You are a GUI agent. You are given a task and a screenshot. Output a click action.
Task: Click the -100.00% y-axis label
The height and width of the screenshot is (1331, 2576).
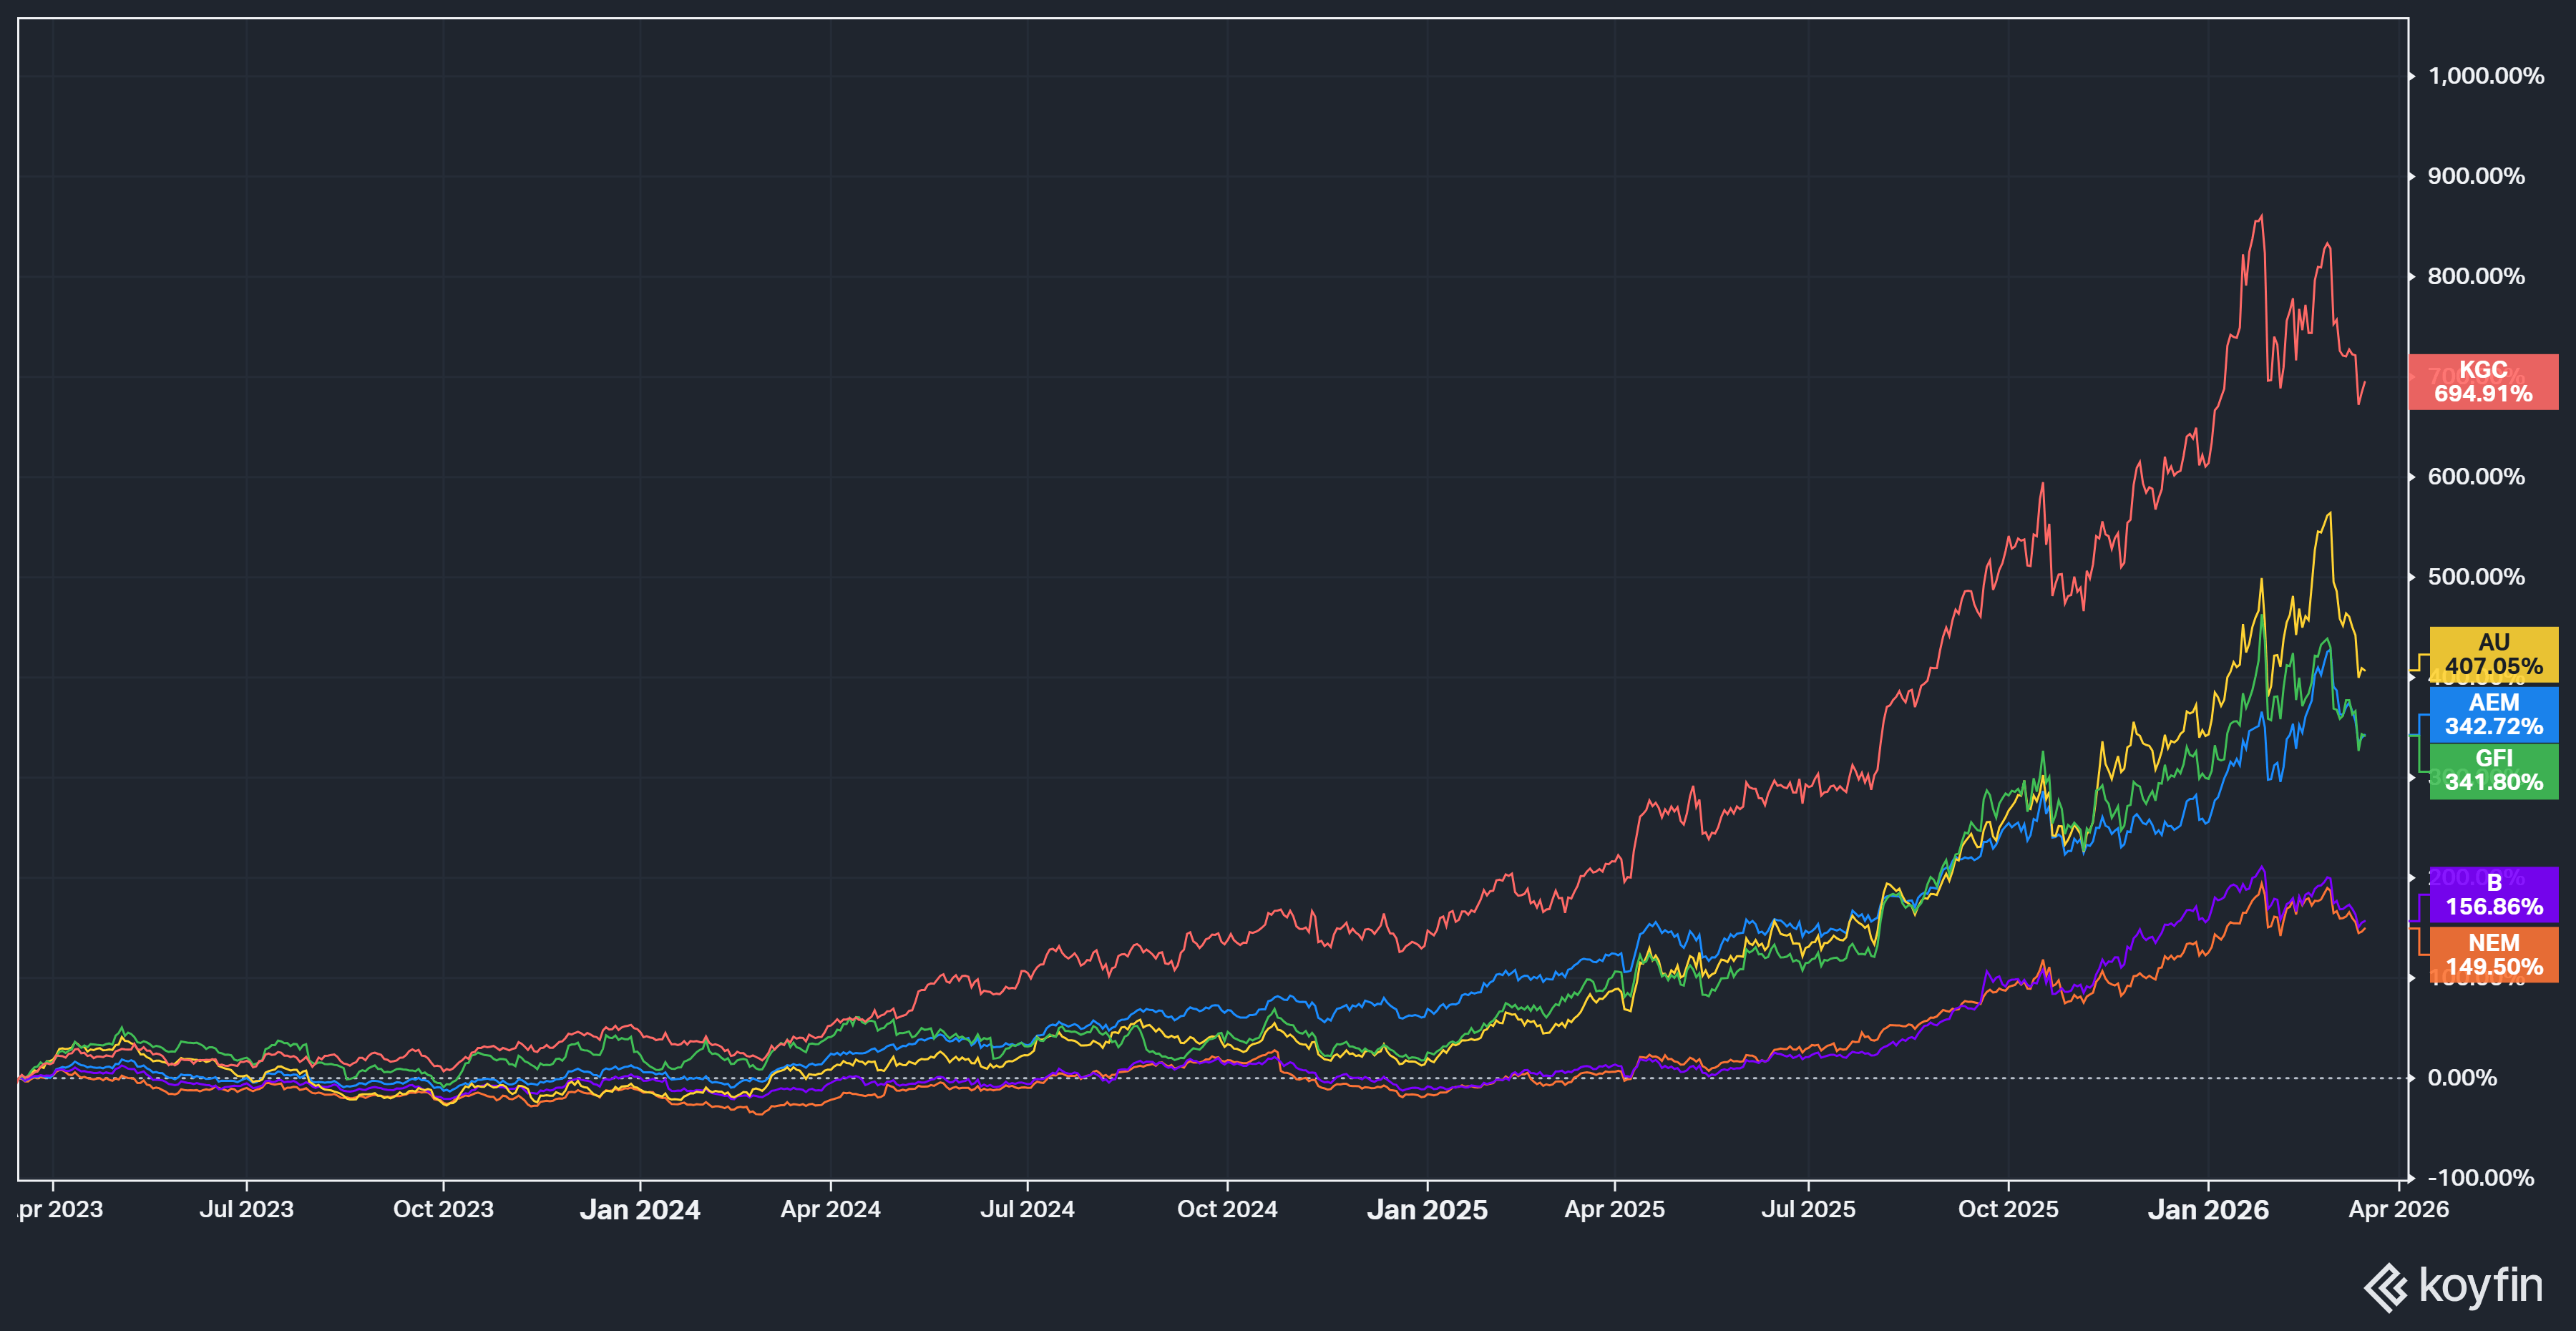coord(2480,1178)
